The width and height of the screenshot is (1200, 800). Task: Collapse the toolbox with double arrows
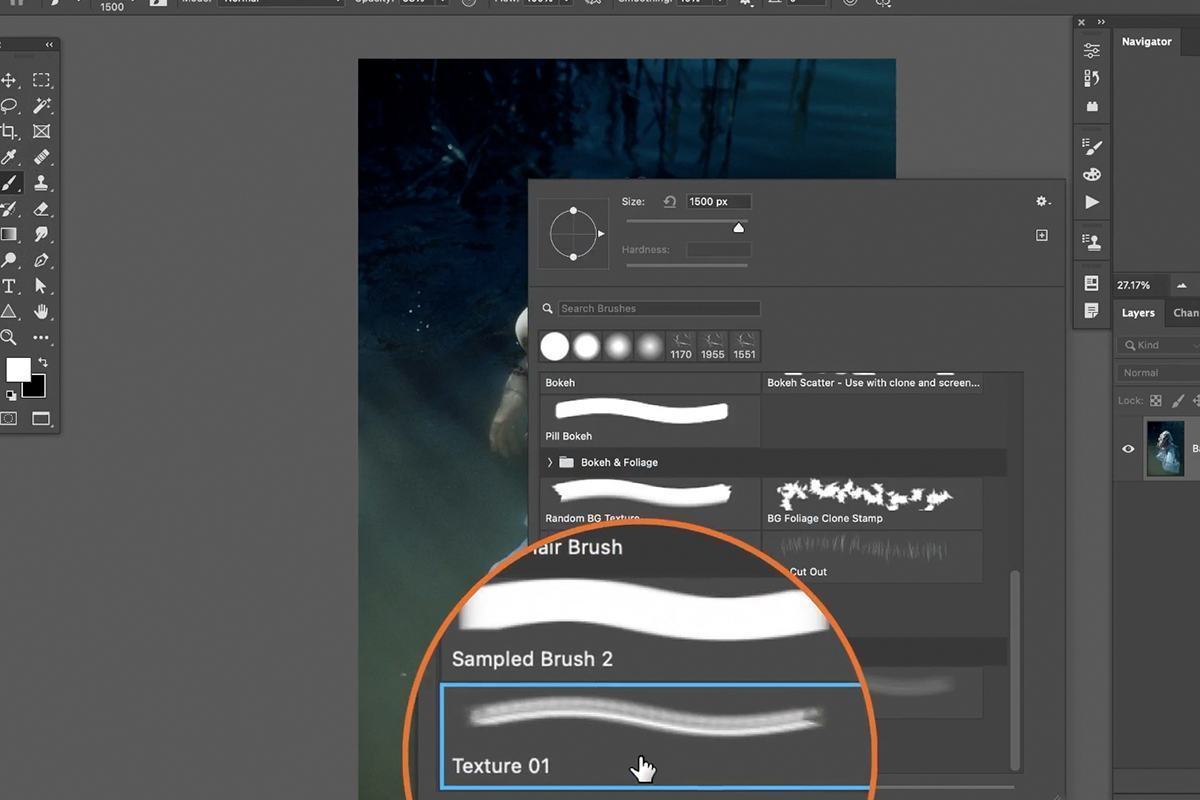click(49, 45)
